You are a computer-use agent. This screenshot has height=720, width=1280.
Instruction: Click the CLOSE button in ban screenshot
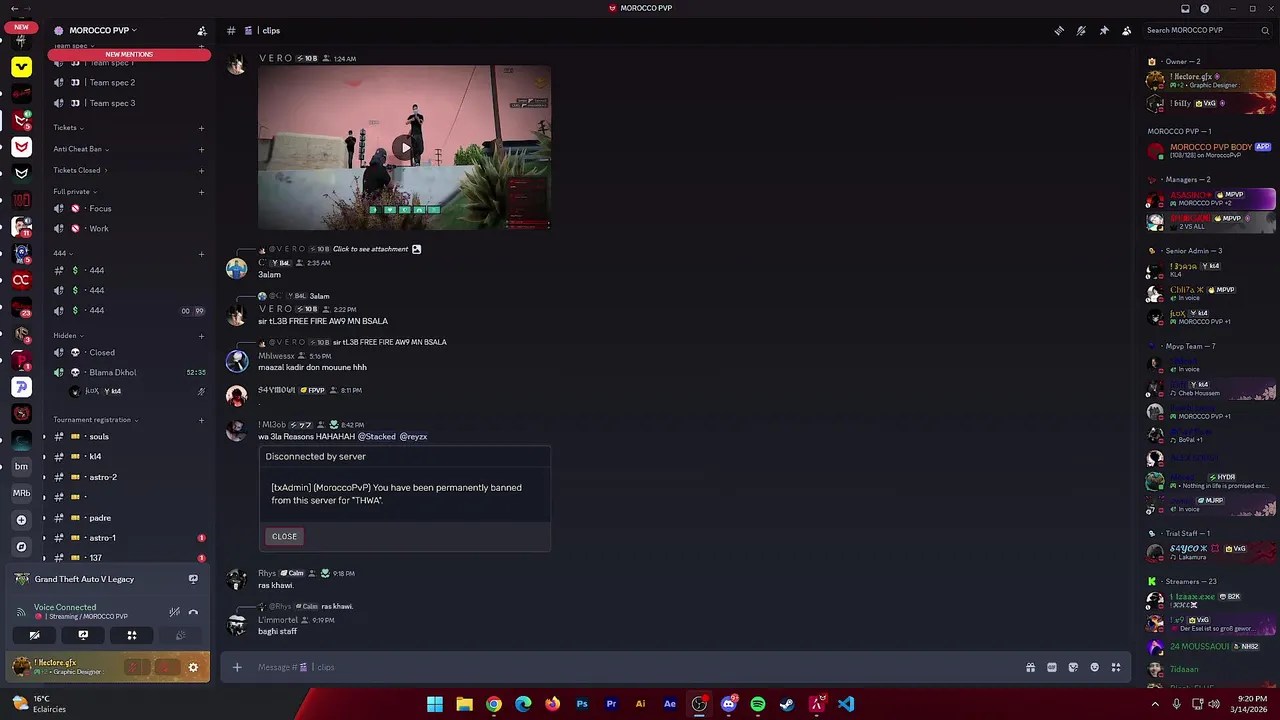[284, 536]
